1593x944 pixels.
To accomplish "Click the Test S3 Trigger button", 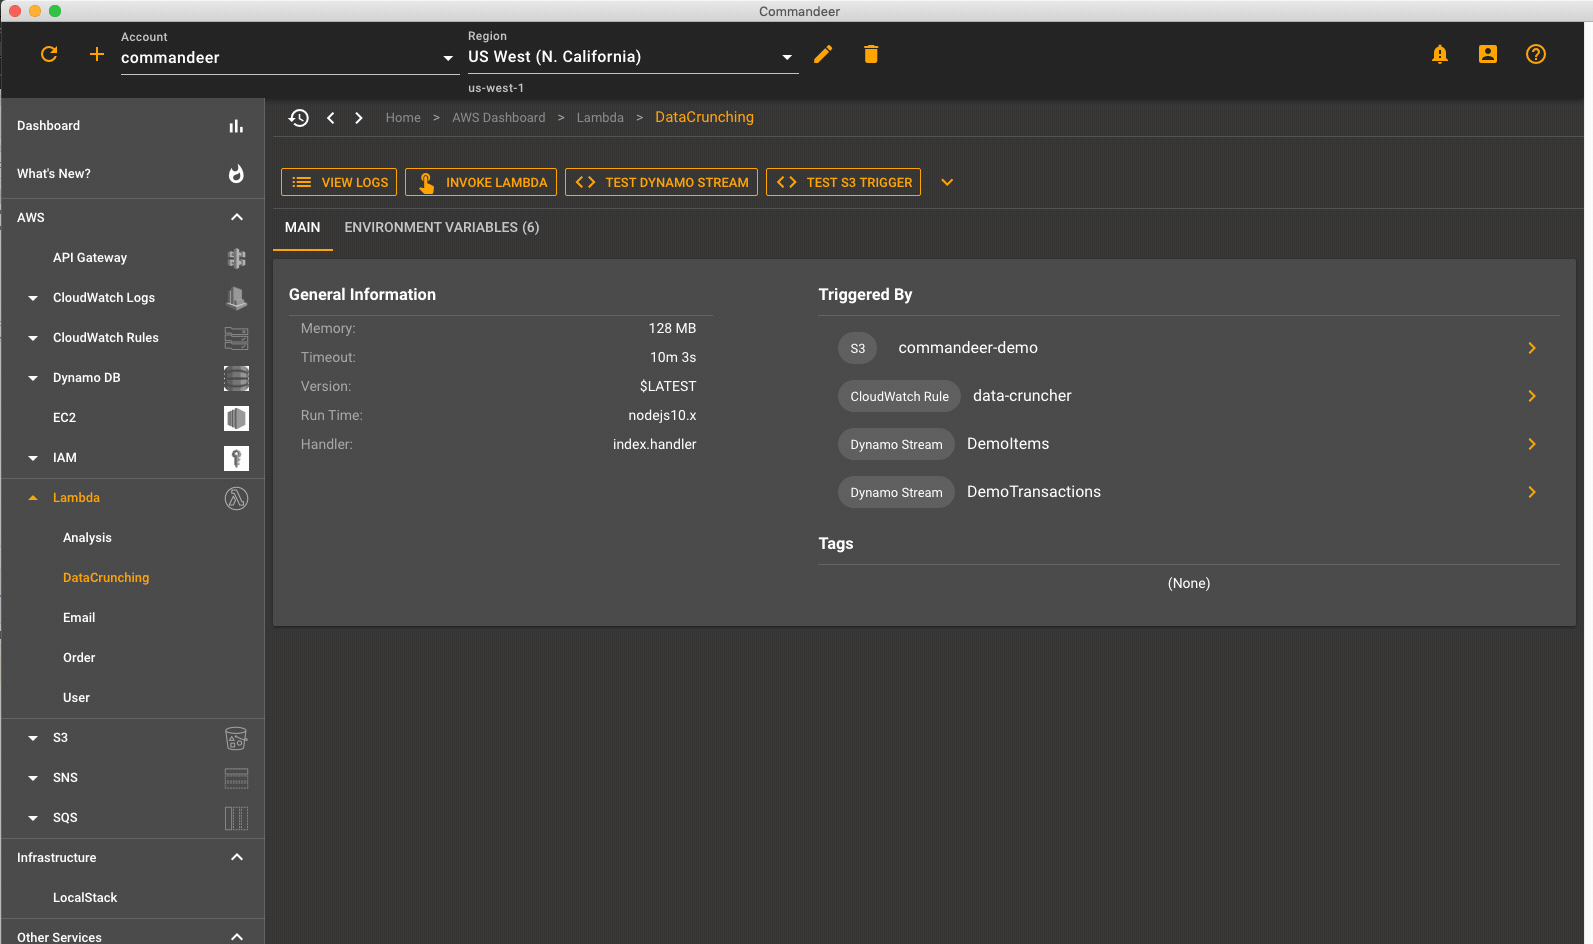I will [843, 182].
